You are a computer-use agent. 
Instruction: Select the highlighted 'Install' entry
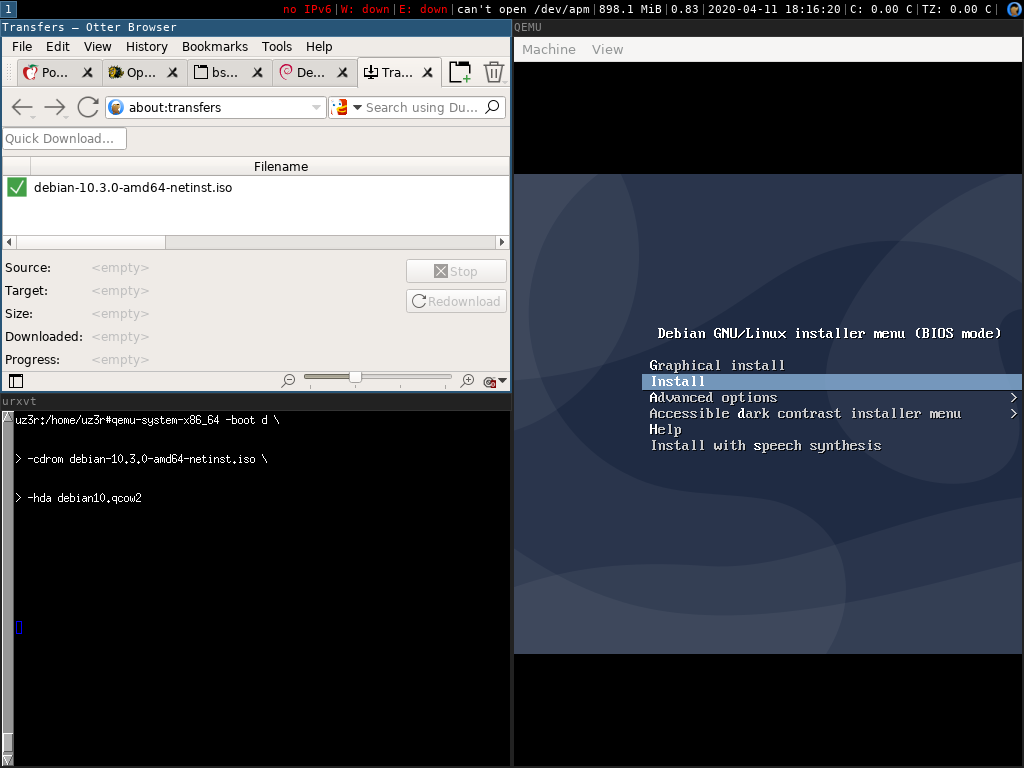(832, 382)
